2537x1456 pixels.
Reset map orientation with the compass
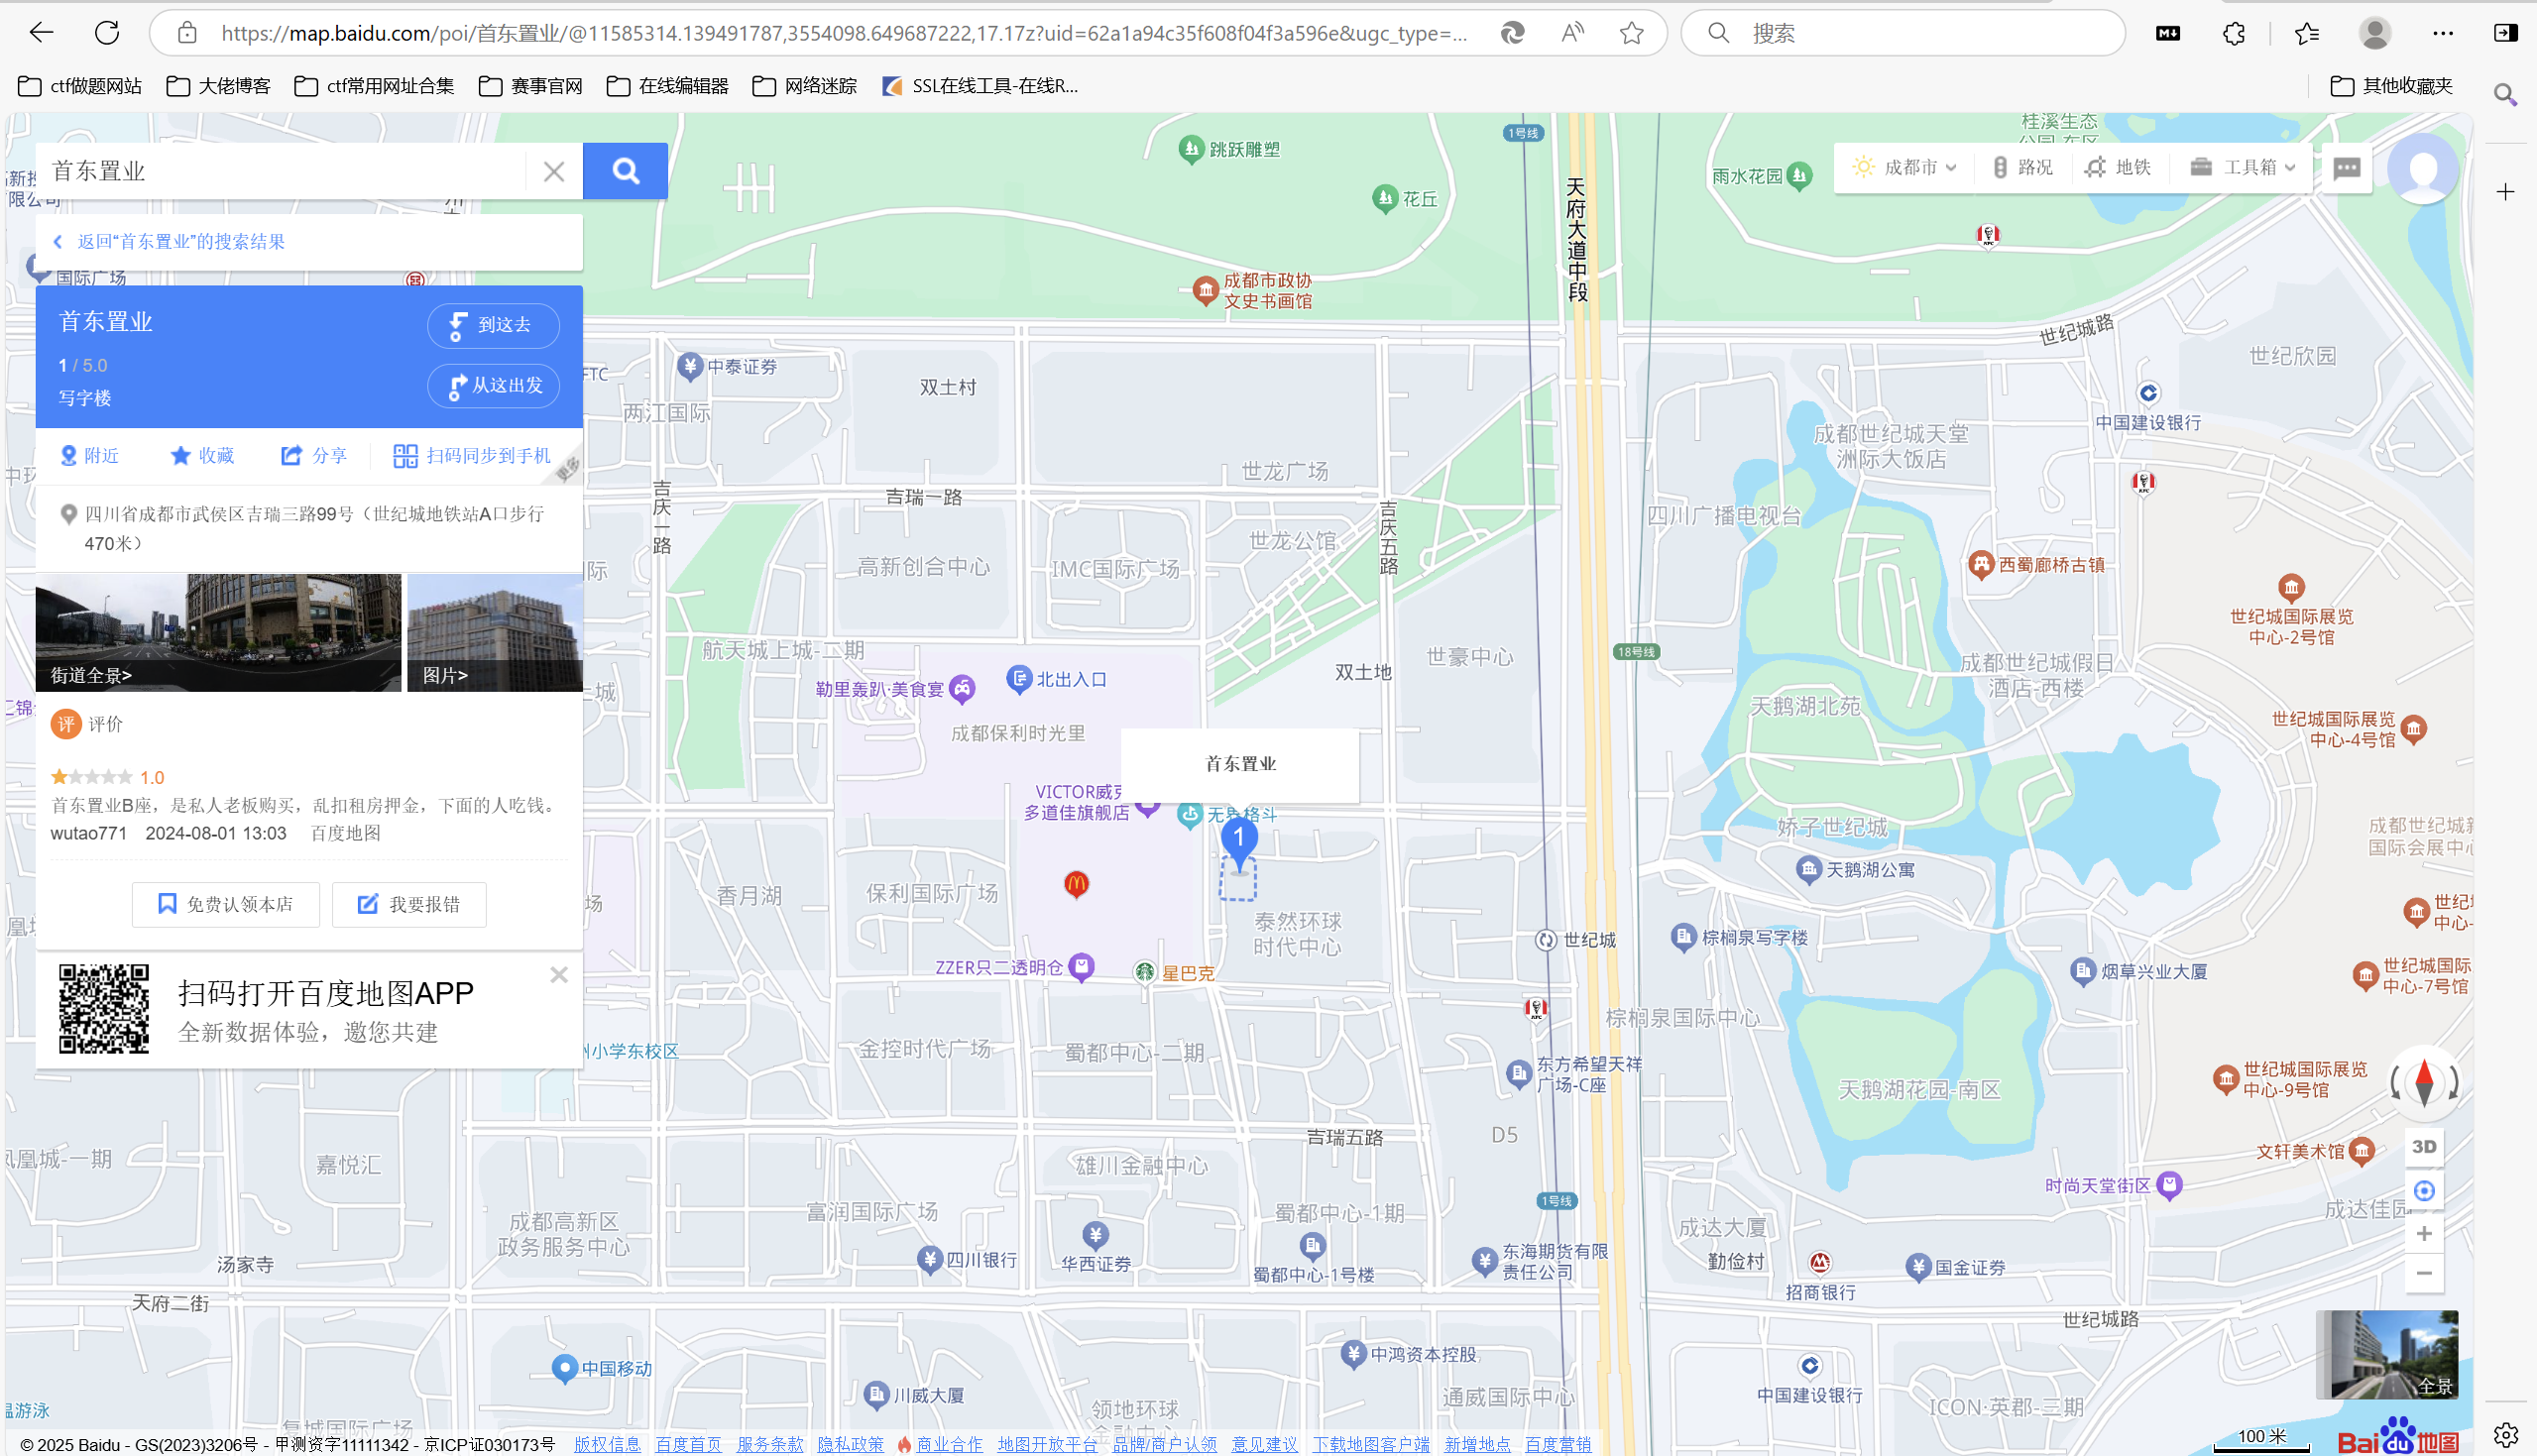coord(2424,1082)
